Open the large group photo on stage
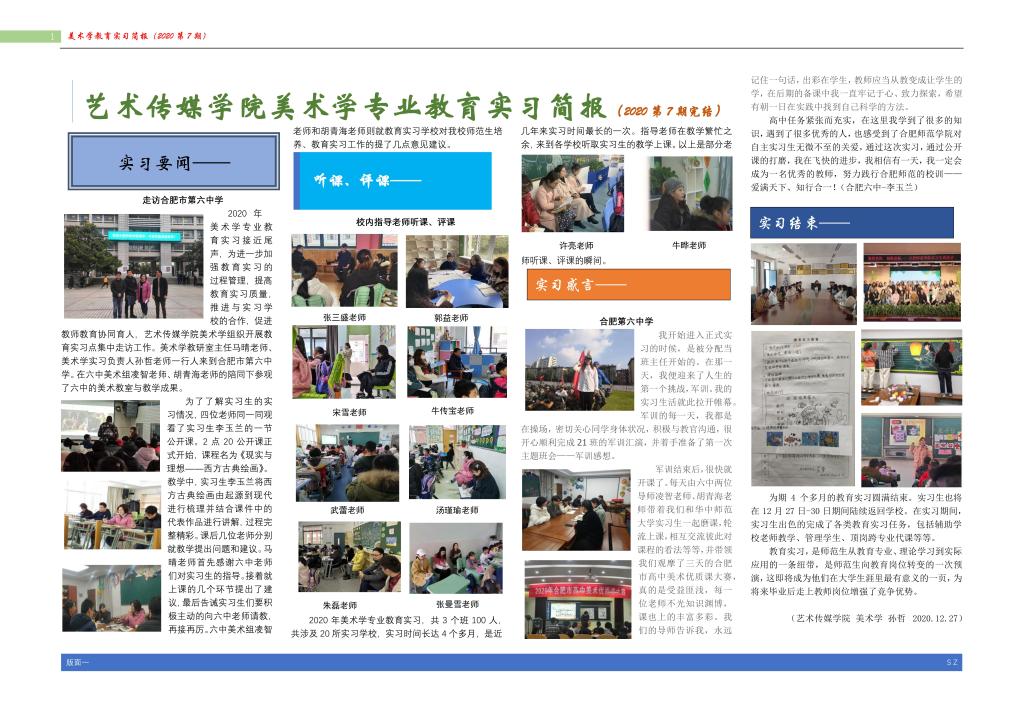The image size is (1024, 724). [x=912, y=282]
